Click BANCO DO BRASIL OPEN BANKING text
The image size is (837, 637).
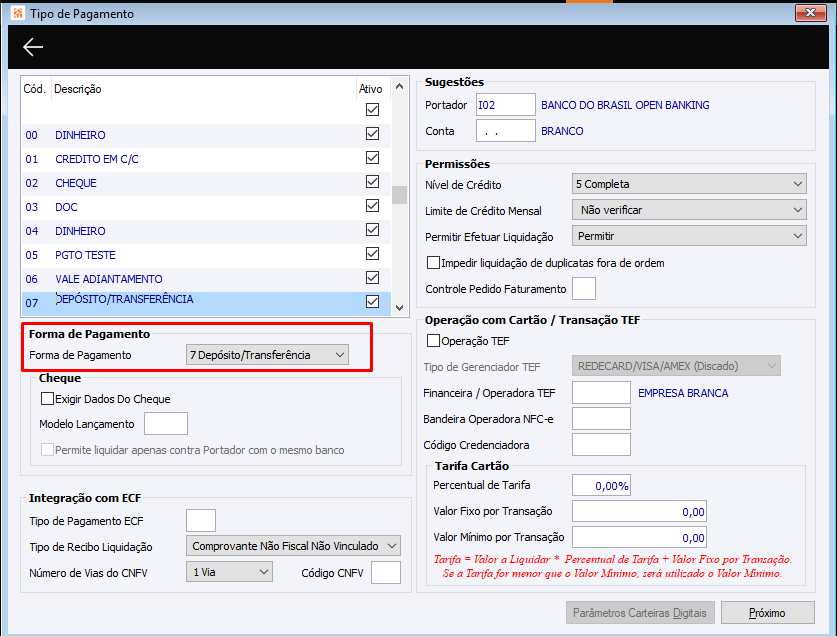pyautogui.click(x=625, y=105)
